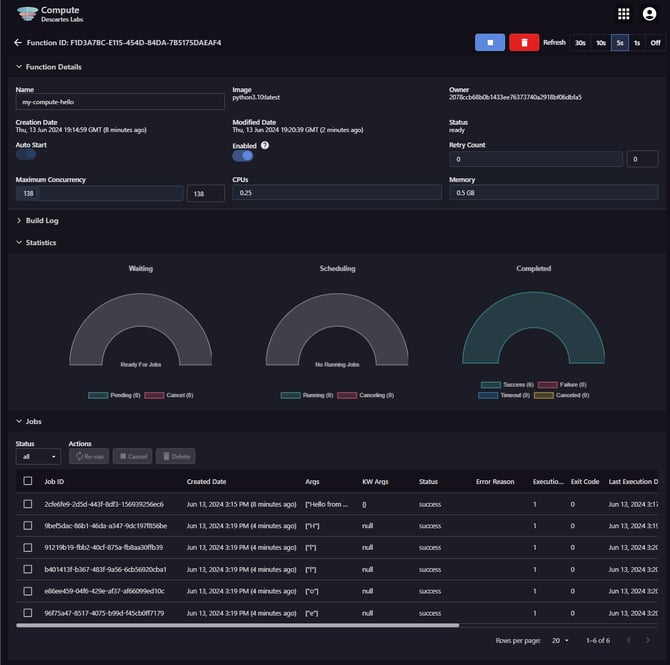670x665 pixels.
Task: Select the checkbox for job 2cfe6fe9
Action: coord(28,503)
